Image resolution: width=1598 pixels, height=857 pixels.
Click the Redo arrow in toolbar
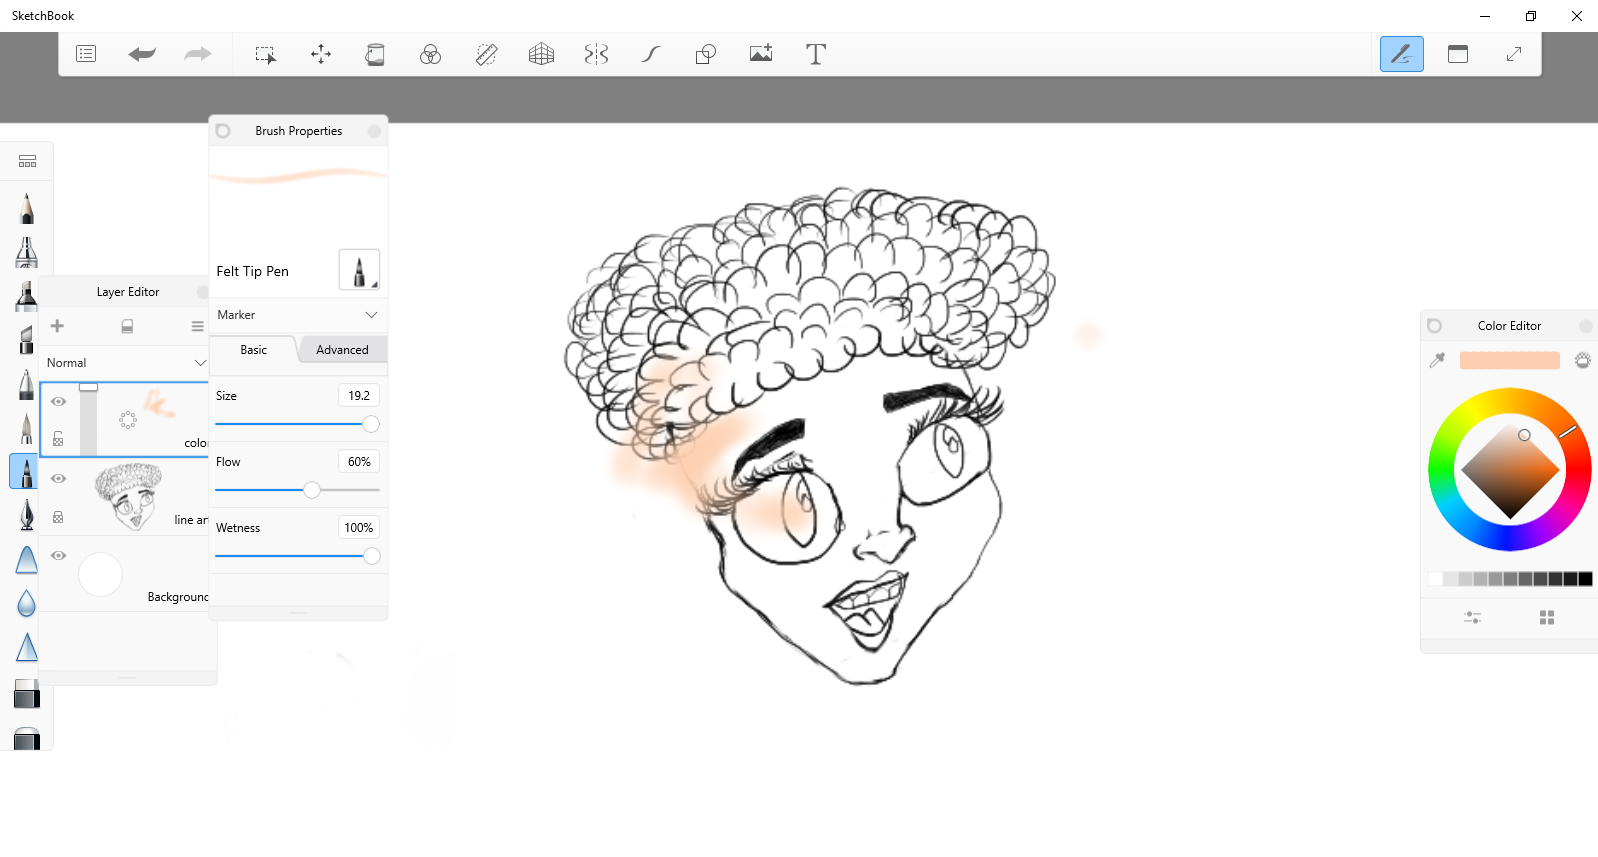click(x=197, y=54)
